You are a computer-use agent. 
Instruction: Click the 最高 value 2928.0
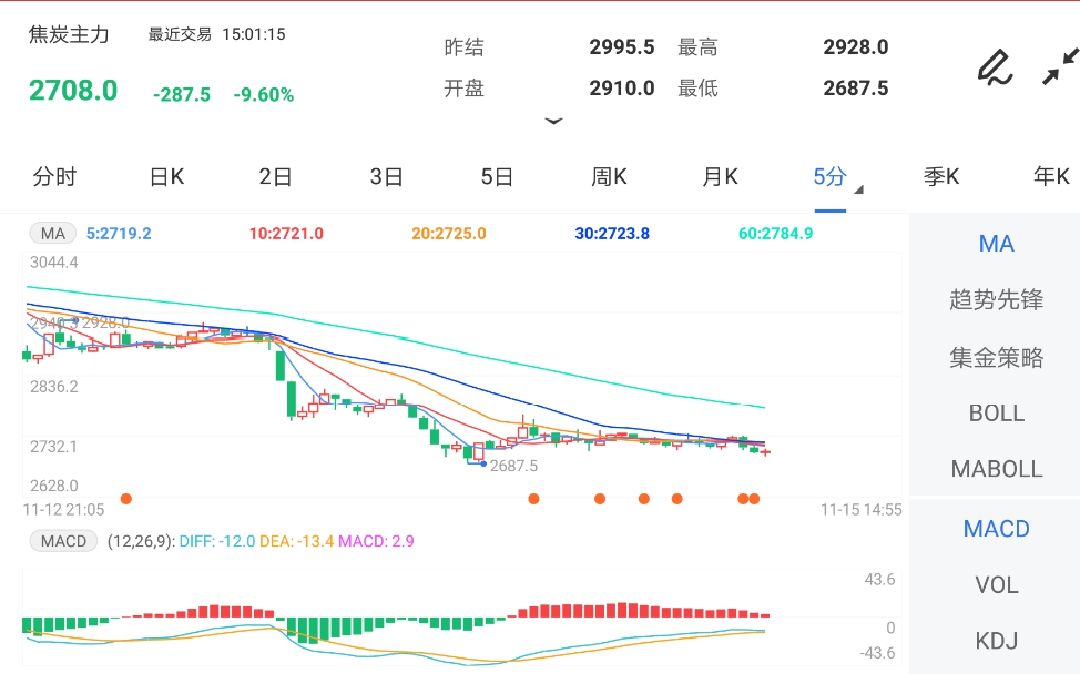[855, 47]
